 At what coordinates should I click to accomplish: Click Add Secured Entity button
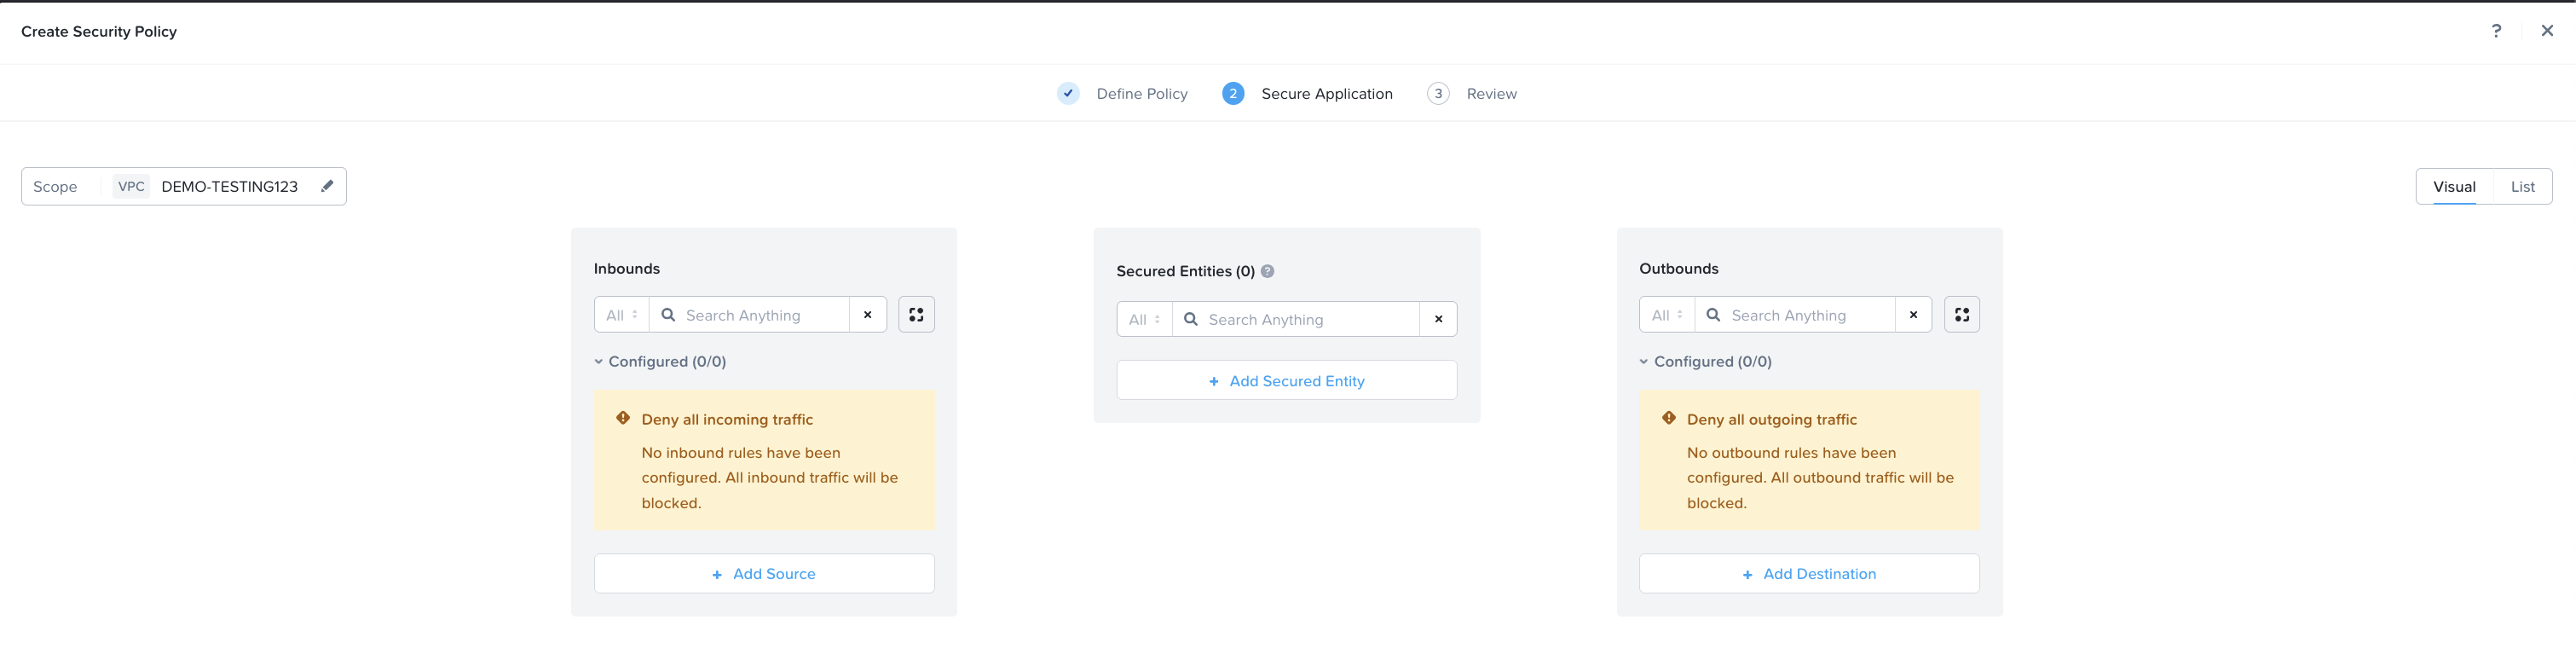click(1286, 381)
